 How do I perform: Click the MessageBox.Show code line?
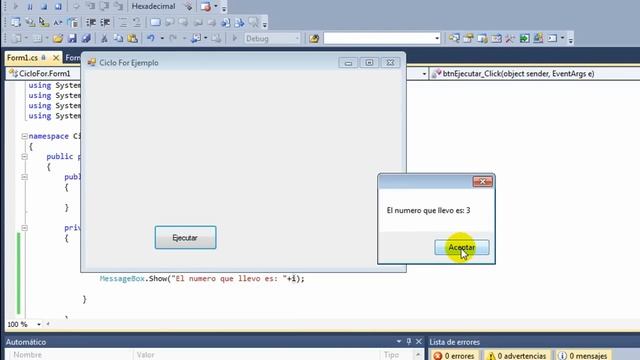pos(202,279)
